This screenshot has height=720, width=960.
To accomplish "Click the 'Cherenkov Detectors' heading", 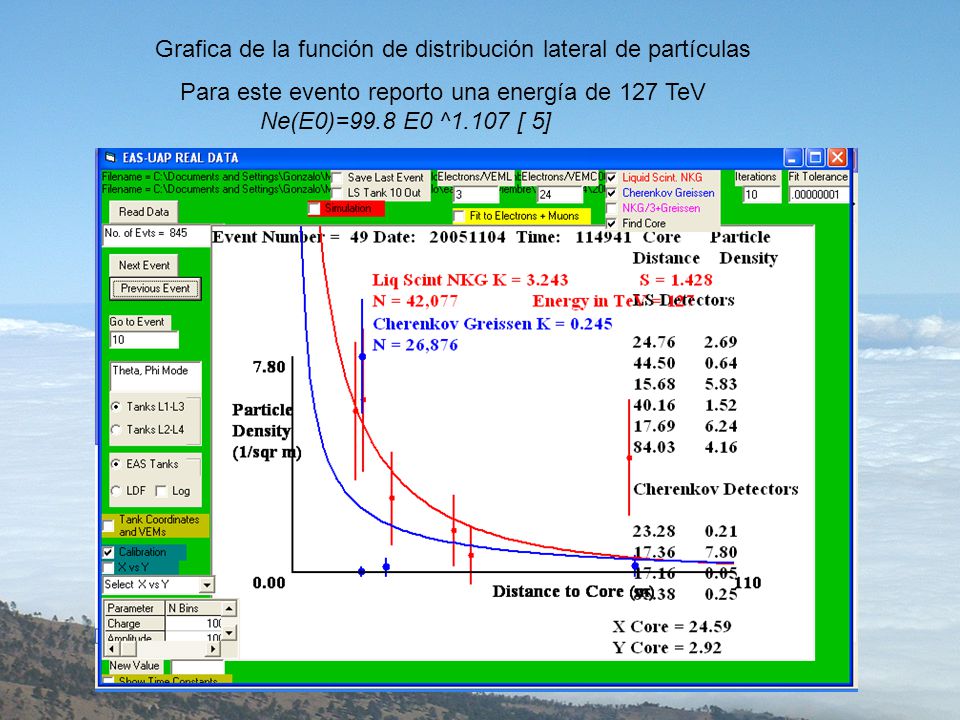I will [x=716, y=489].
